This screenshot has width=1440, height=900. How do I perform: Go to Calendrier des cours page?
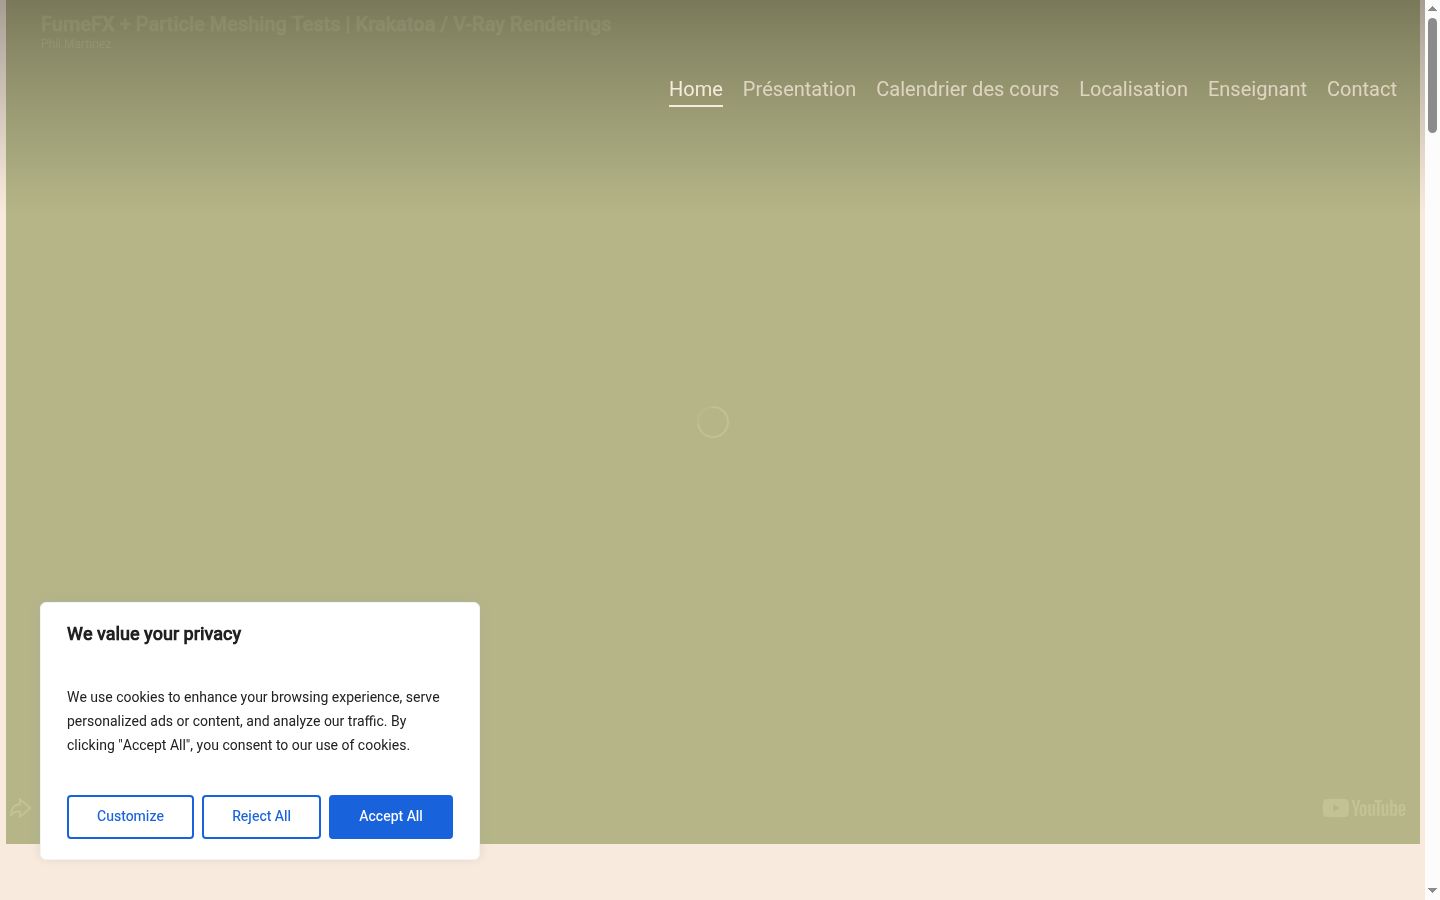click(967, 89)
